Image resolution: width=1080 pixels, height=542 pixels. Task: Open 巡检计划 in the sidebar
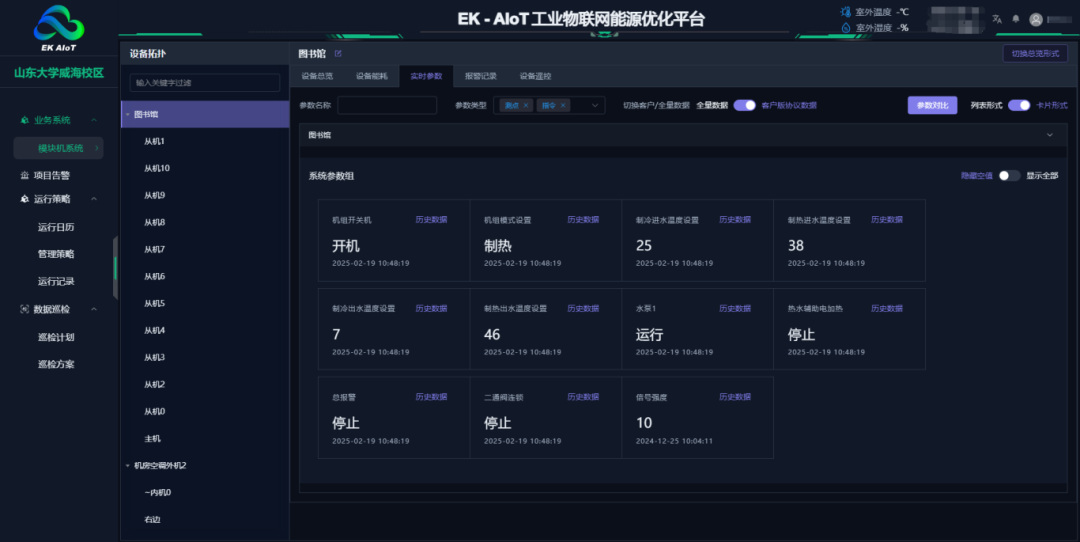pyautogui.click(x=56, y=337)
